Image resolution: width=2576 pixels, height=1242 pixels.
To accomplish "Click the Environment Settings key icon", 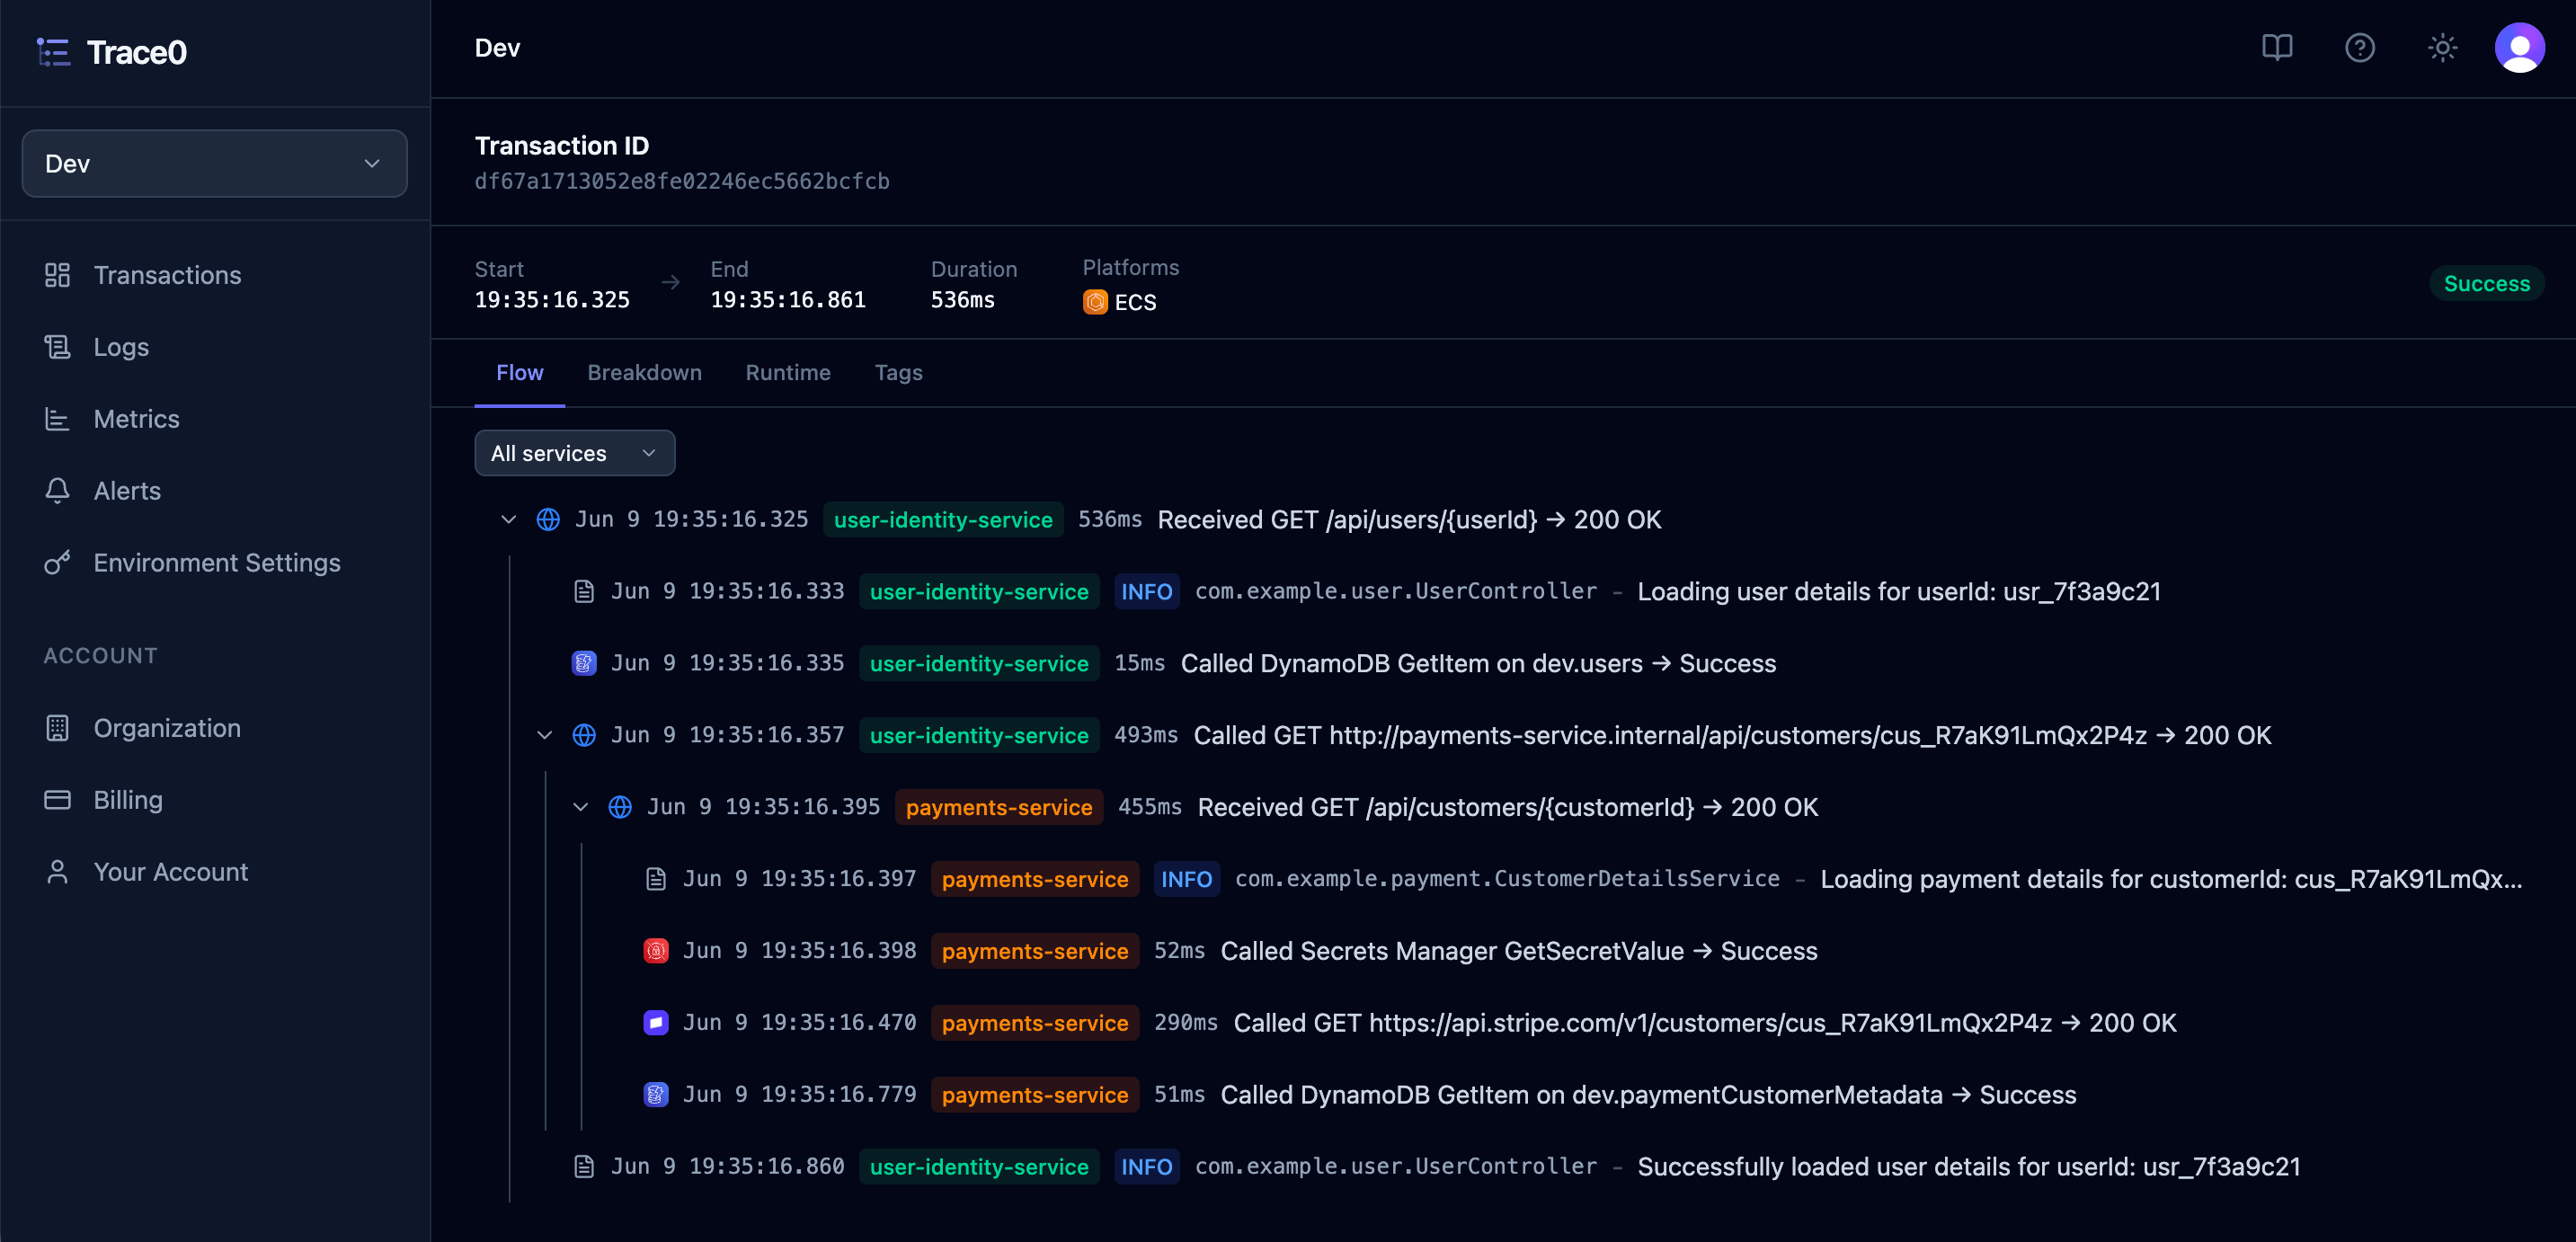I will point(57,563).
